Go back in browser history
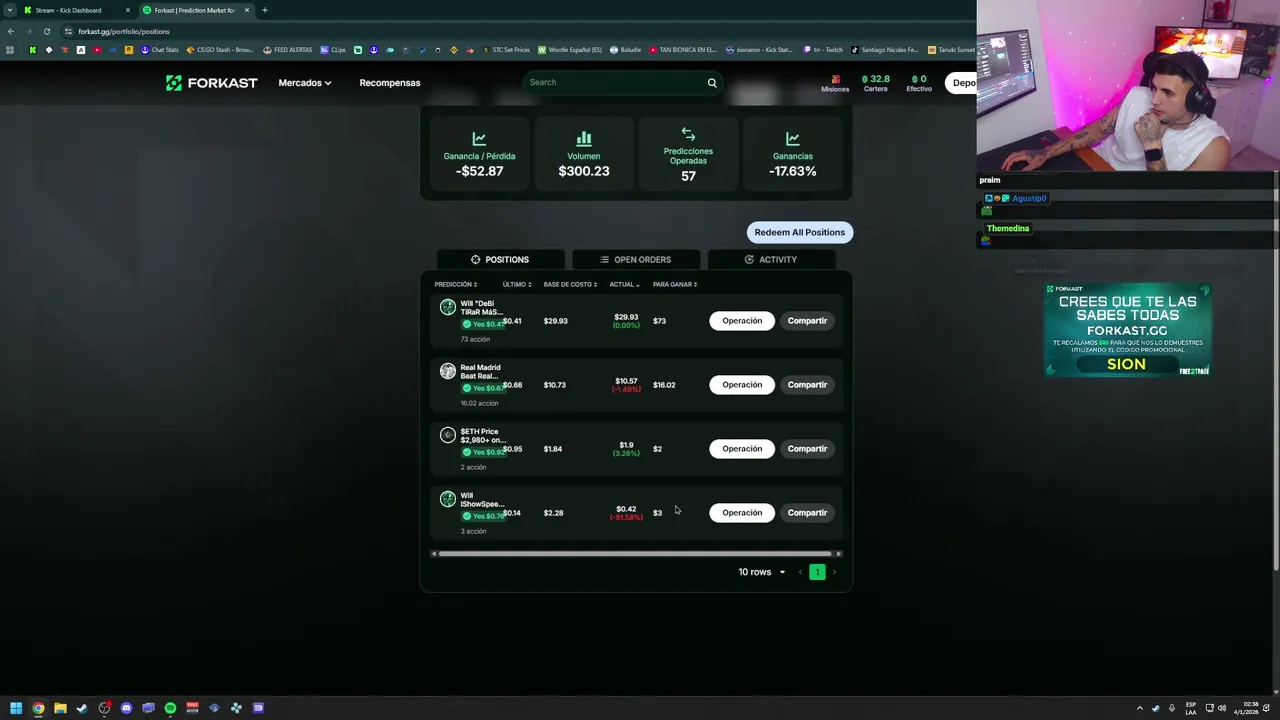This screenshot has height=720, width=1280. click(10, 31)
